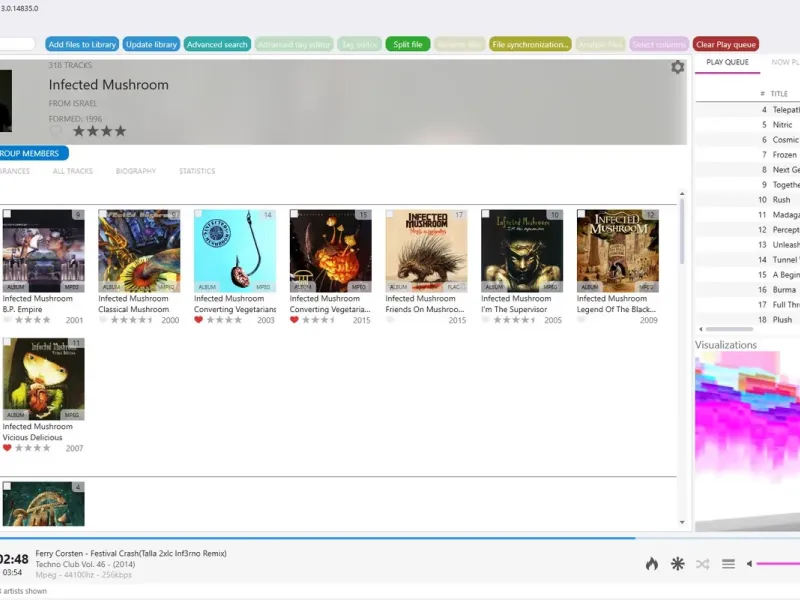Tick Friends On Mushrooms album checkbox
This screenshot has height=600, width=800.
[x=390, y=214]
